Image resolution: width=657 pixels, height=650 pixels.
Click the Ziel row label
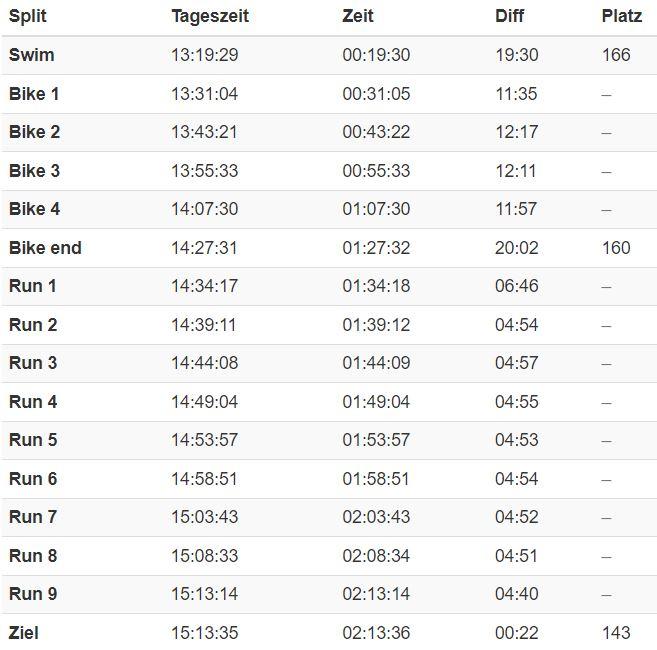tap(23, 633)
